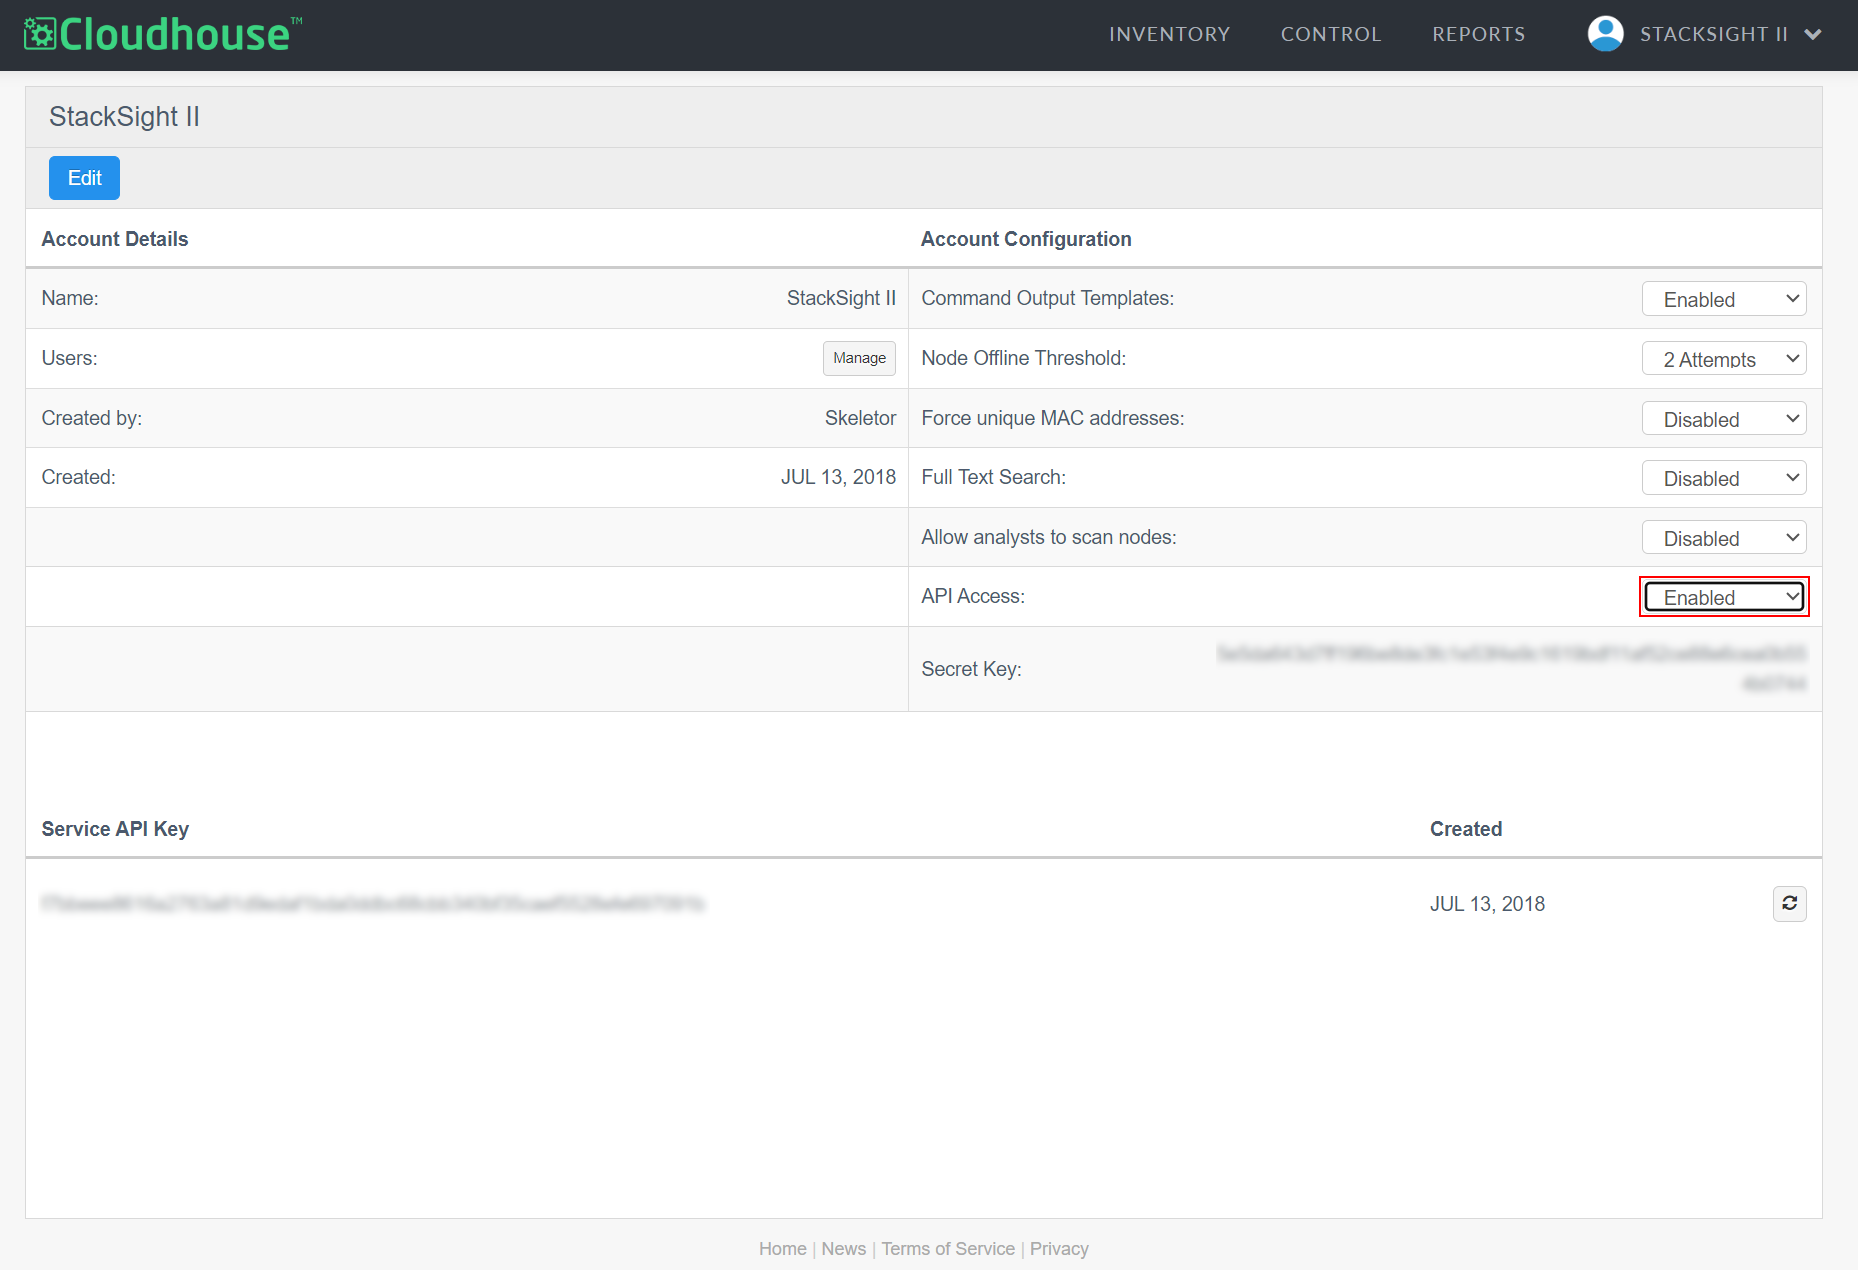The image size is (1858, 1270).
Task: Click the user avatar icon
Action: [1605, 34]
